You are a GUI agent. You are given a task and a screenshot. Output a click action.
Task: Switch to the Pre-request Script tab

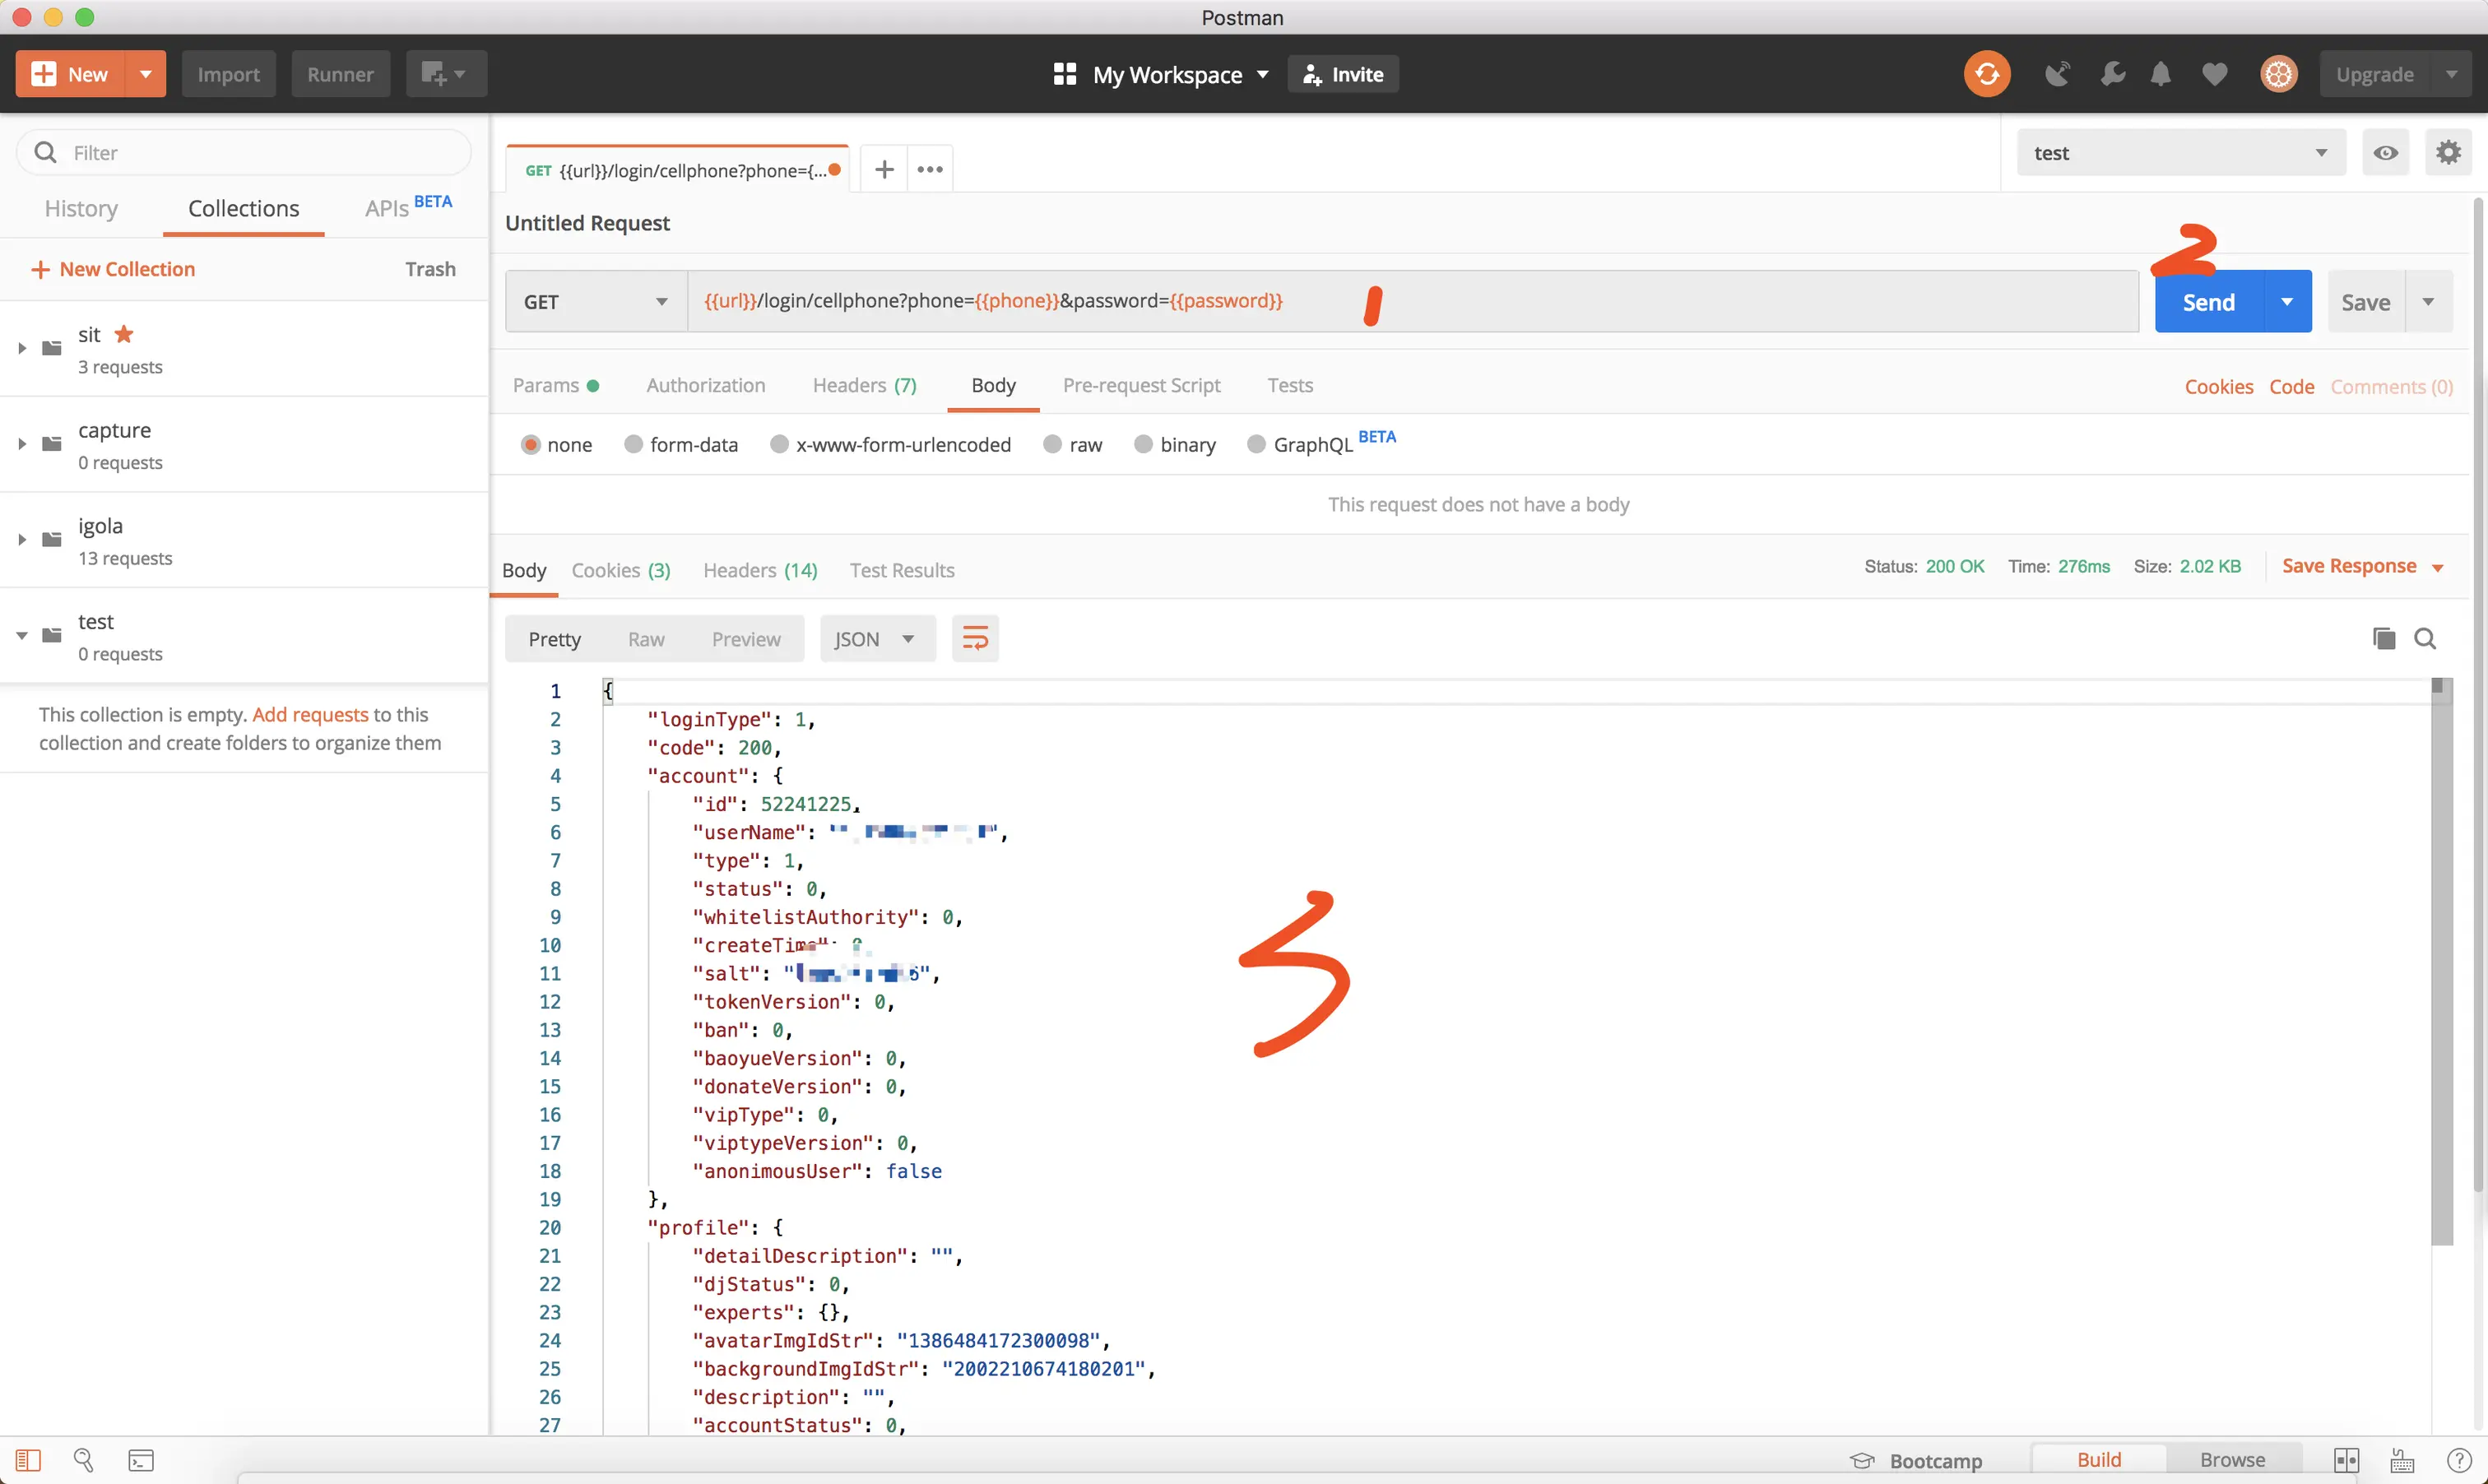point(1141,385)
